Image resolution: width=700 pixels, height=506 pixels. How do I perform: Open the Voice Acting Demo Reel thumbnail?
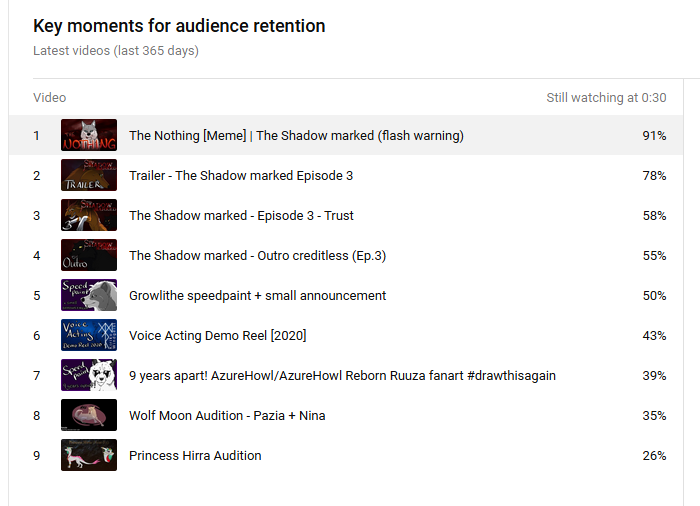89,335
